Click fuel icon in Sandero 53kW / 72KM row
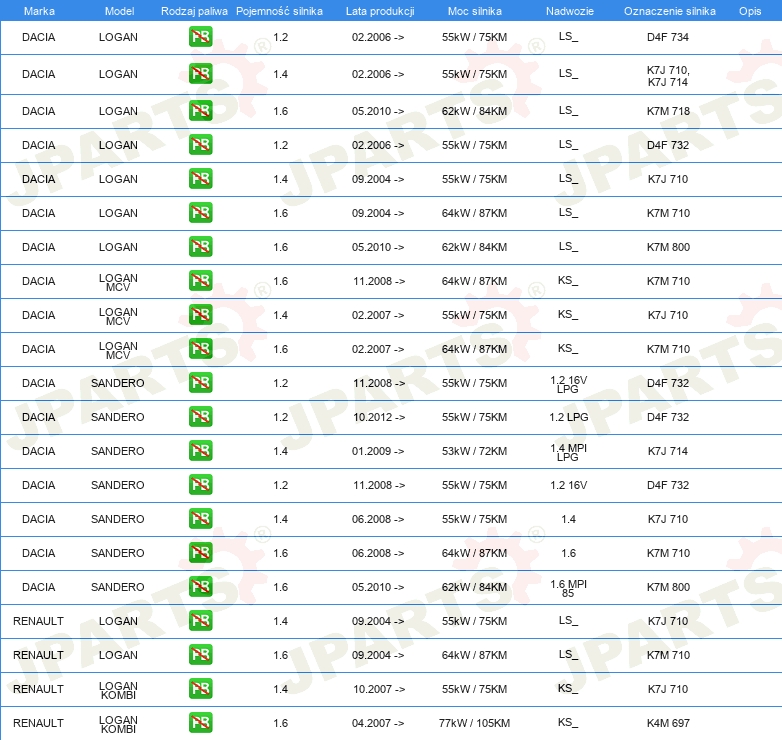The image size is (782, 740). 200,450
